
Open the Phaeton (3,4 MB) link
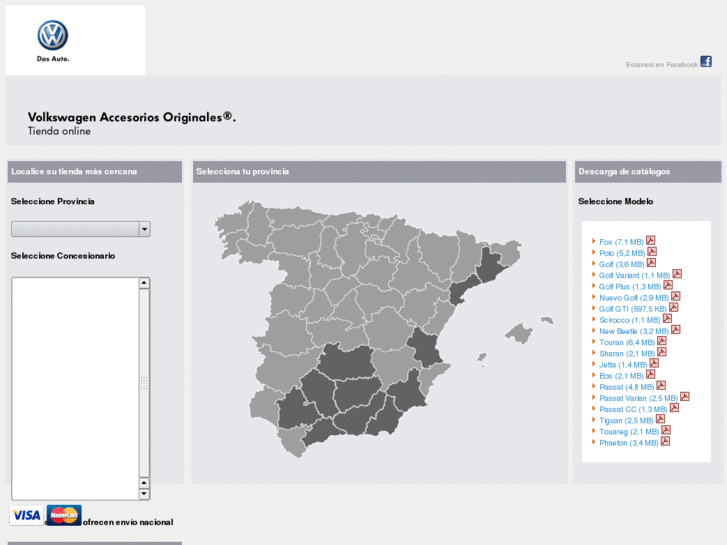pyautogui.click(x=629, y=442)
